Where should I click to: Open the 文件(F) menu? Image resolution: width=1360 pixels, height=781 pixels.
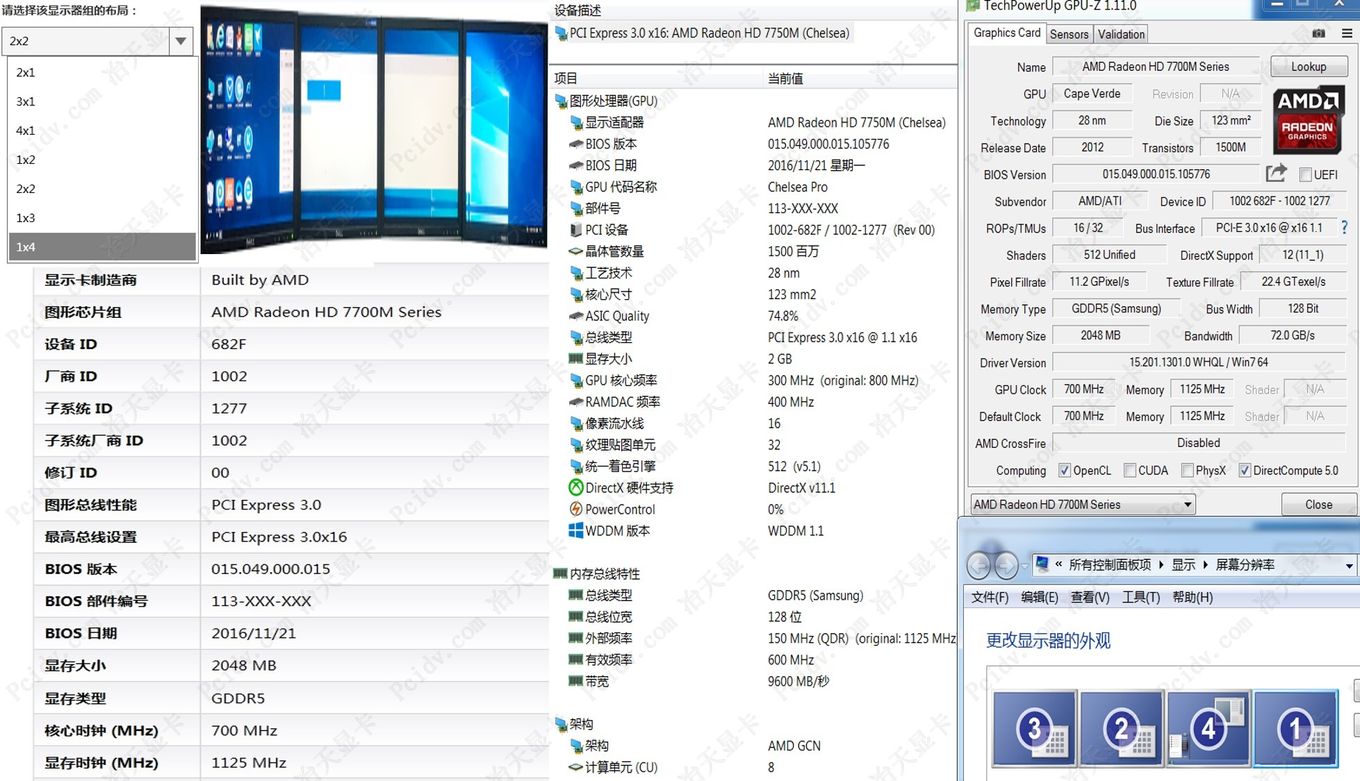(990, 597)
